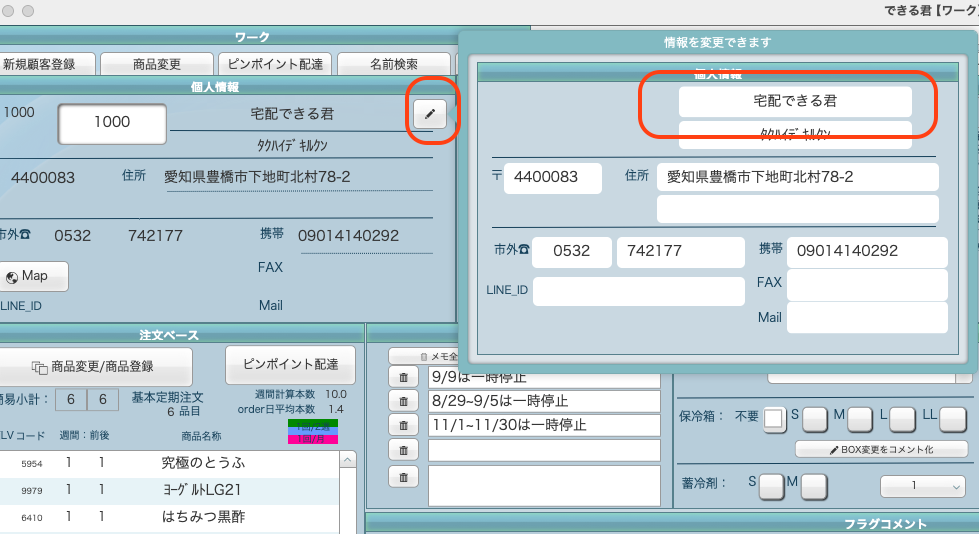This screenshot has width=979, height=534.
Task: Click trash icon of the last memo row
Action: 402,477
